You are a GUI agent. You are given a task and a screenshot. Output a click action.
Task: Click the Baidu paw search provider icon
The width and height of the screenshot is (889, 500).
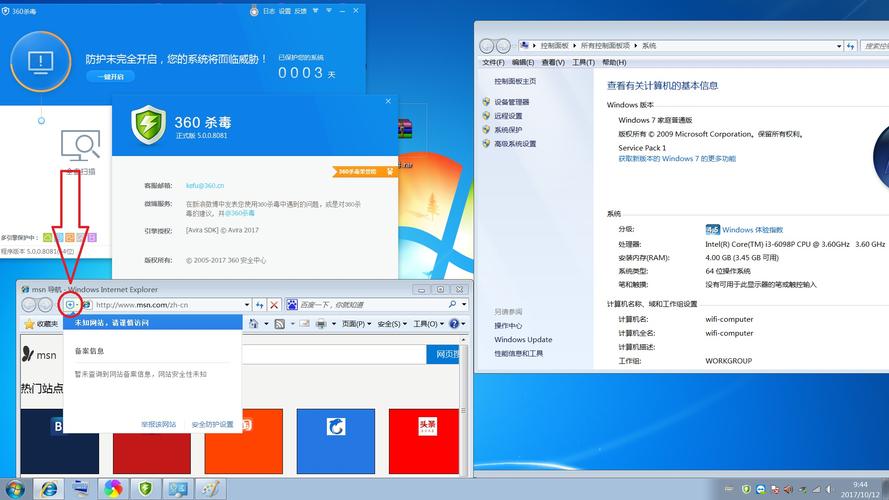point(292,305)
